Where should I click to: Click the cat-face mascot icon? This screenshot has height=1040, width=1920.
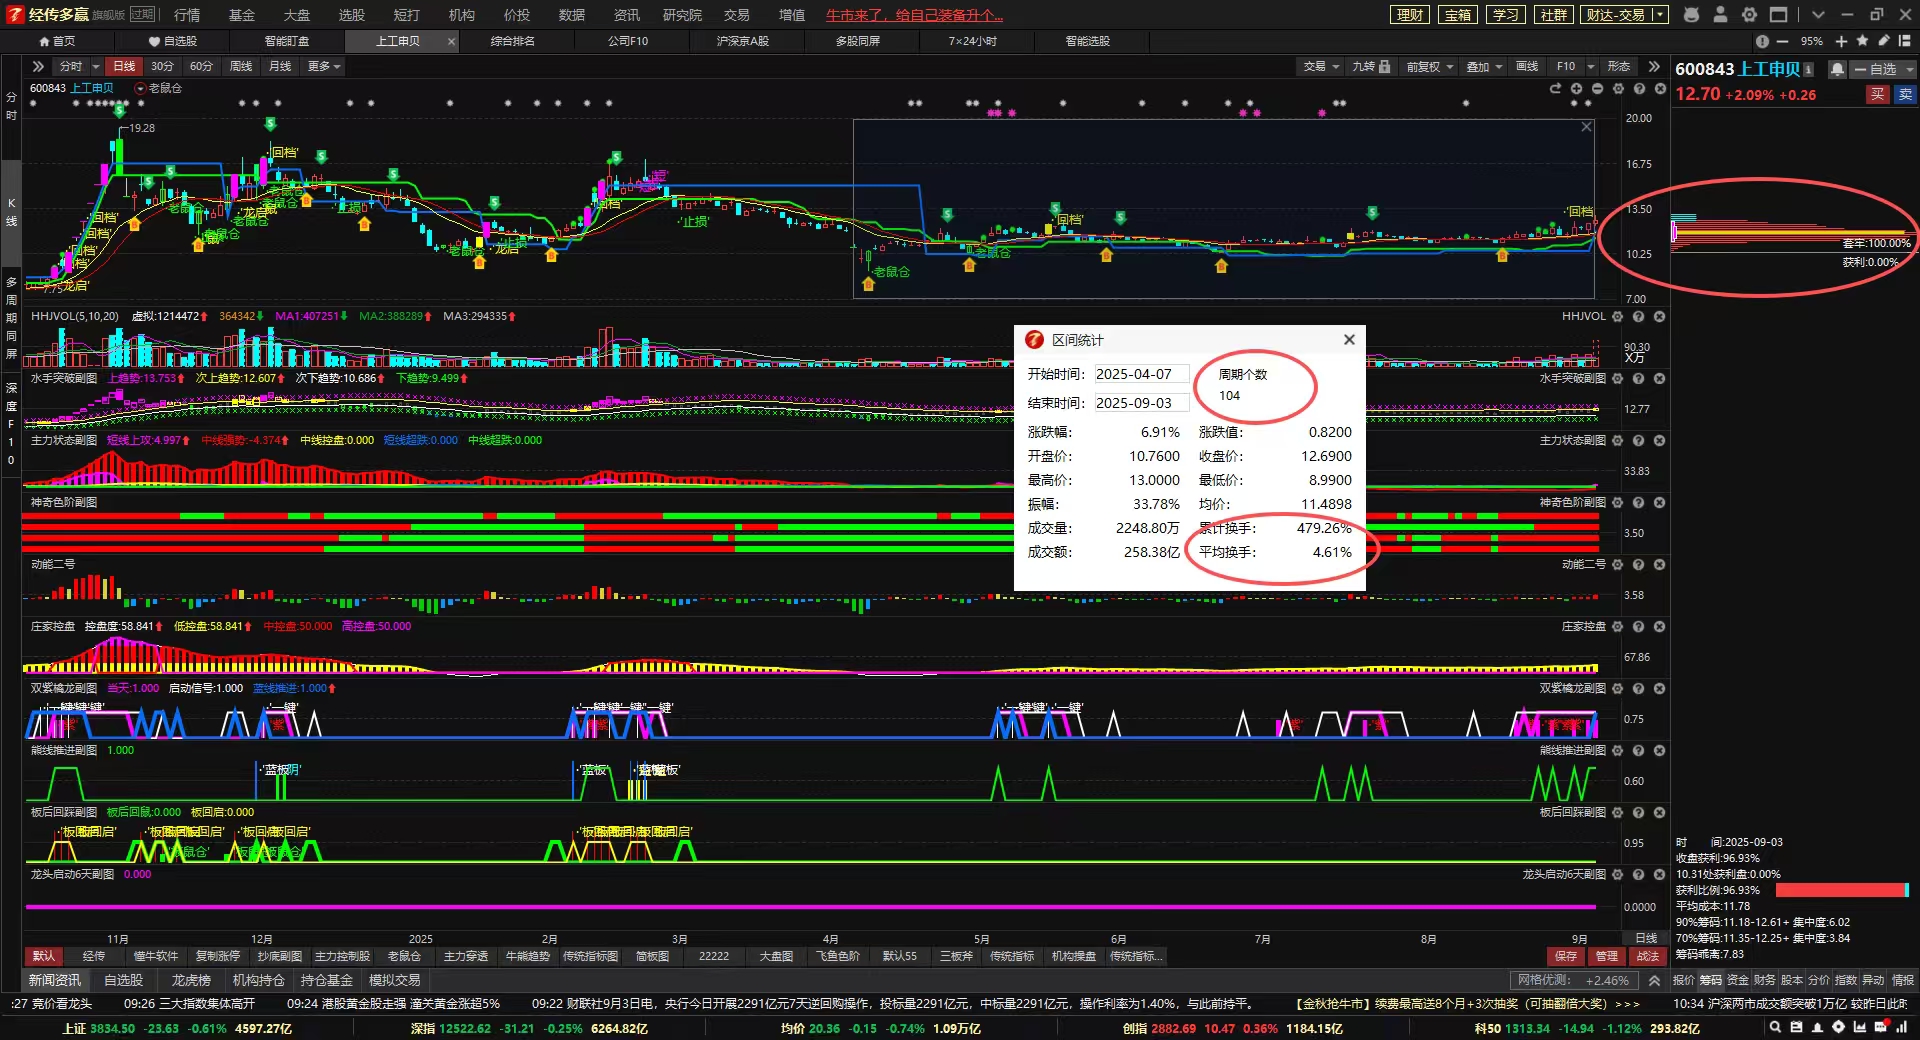[x=1691, y=15]
